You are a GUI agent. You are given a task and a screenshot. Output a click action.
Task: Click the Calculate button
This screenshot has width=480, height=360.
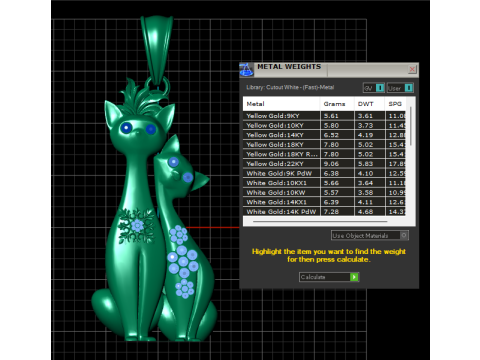[x=329, y=277]
